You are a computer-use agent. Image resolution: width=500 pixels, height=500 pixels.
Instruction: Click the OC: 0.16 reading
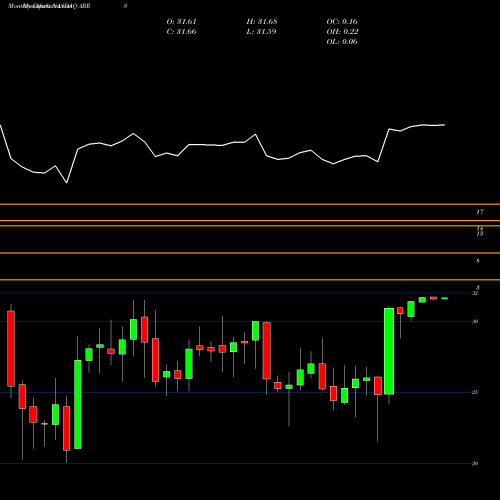tap(342, 22)
